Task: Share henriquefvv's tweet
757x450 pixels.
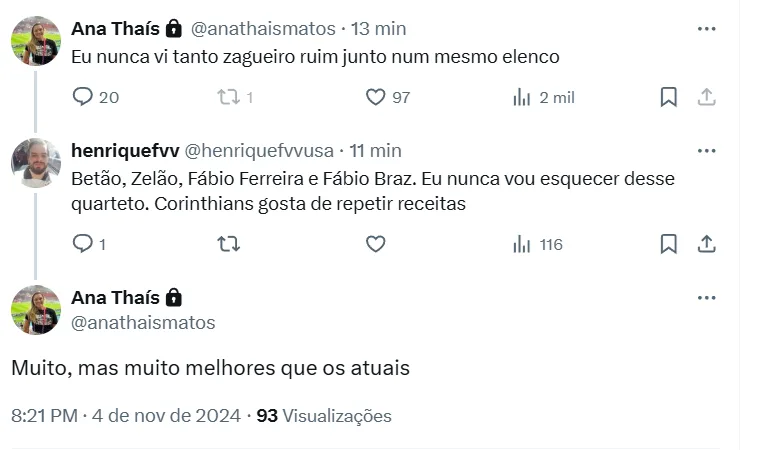Action: (x=706, y=244)
